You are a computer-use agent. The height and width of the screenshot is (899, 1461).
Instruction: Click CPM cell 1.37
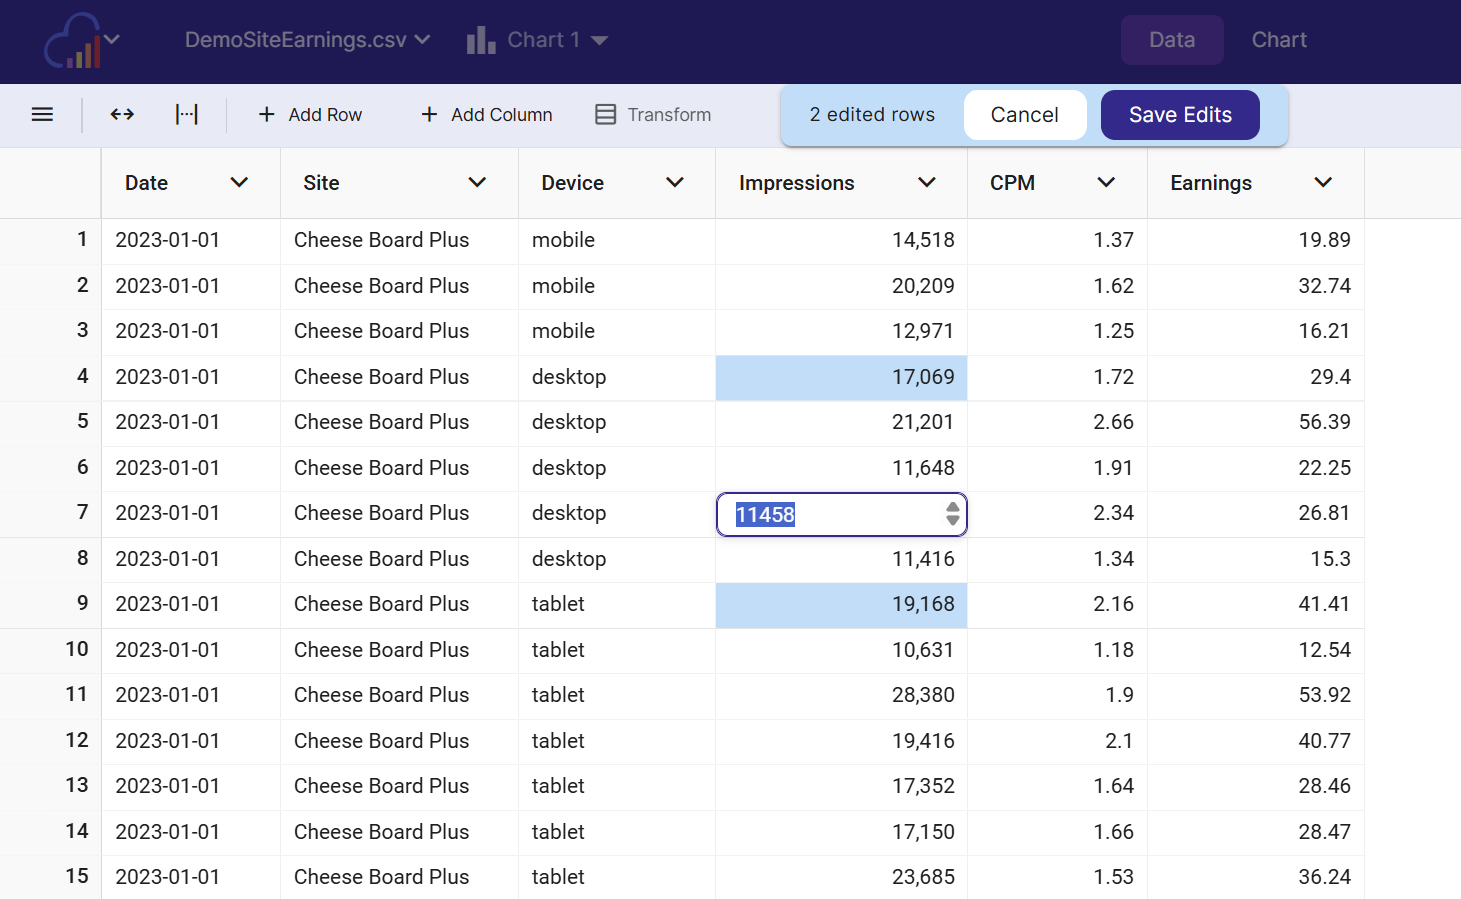(x=1057, y=240)
